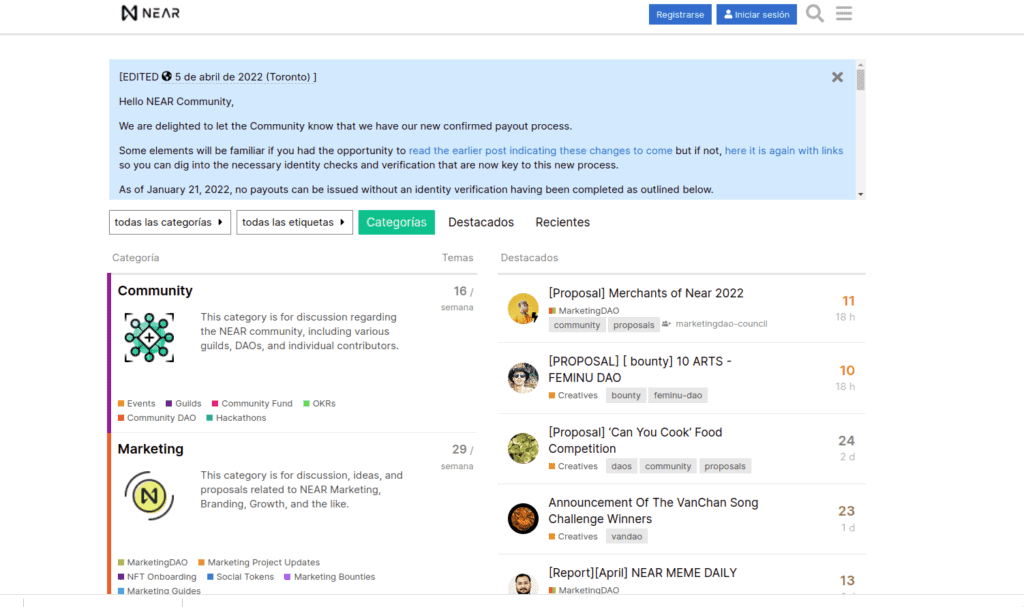Dismiss the blue announcement banner
1024x607 pixels.
pyautogui.click(x=837, y=77)
